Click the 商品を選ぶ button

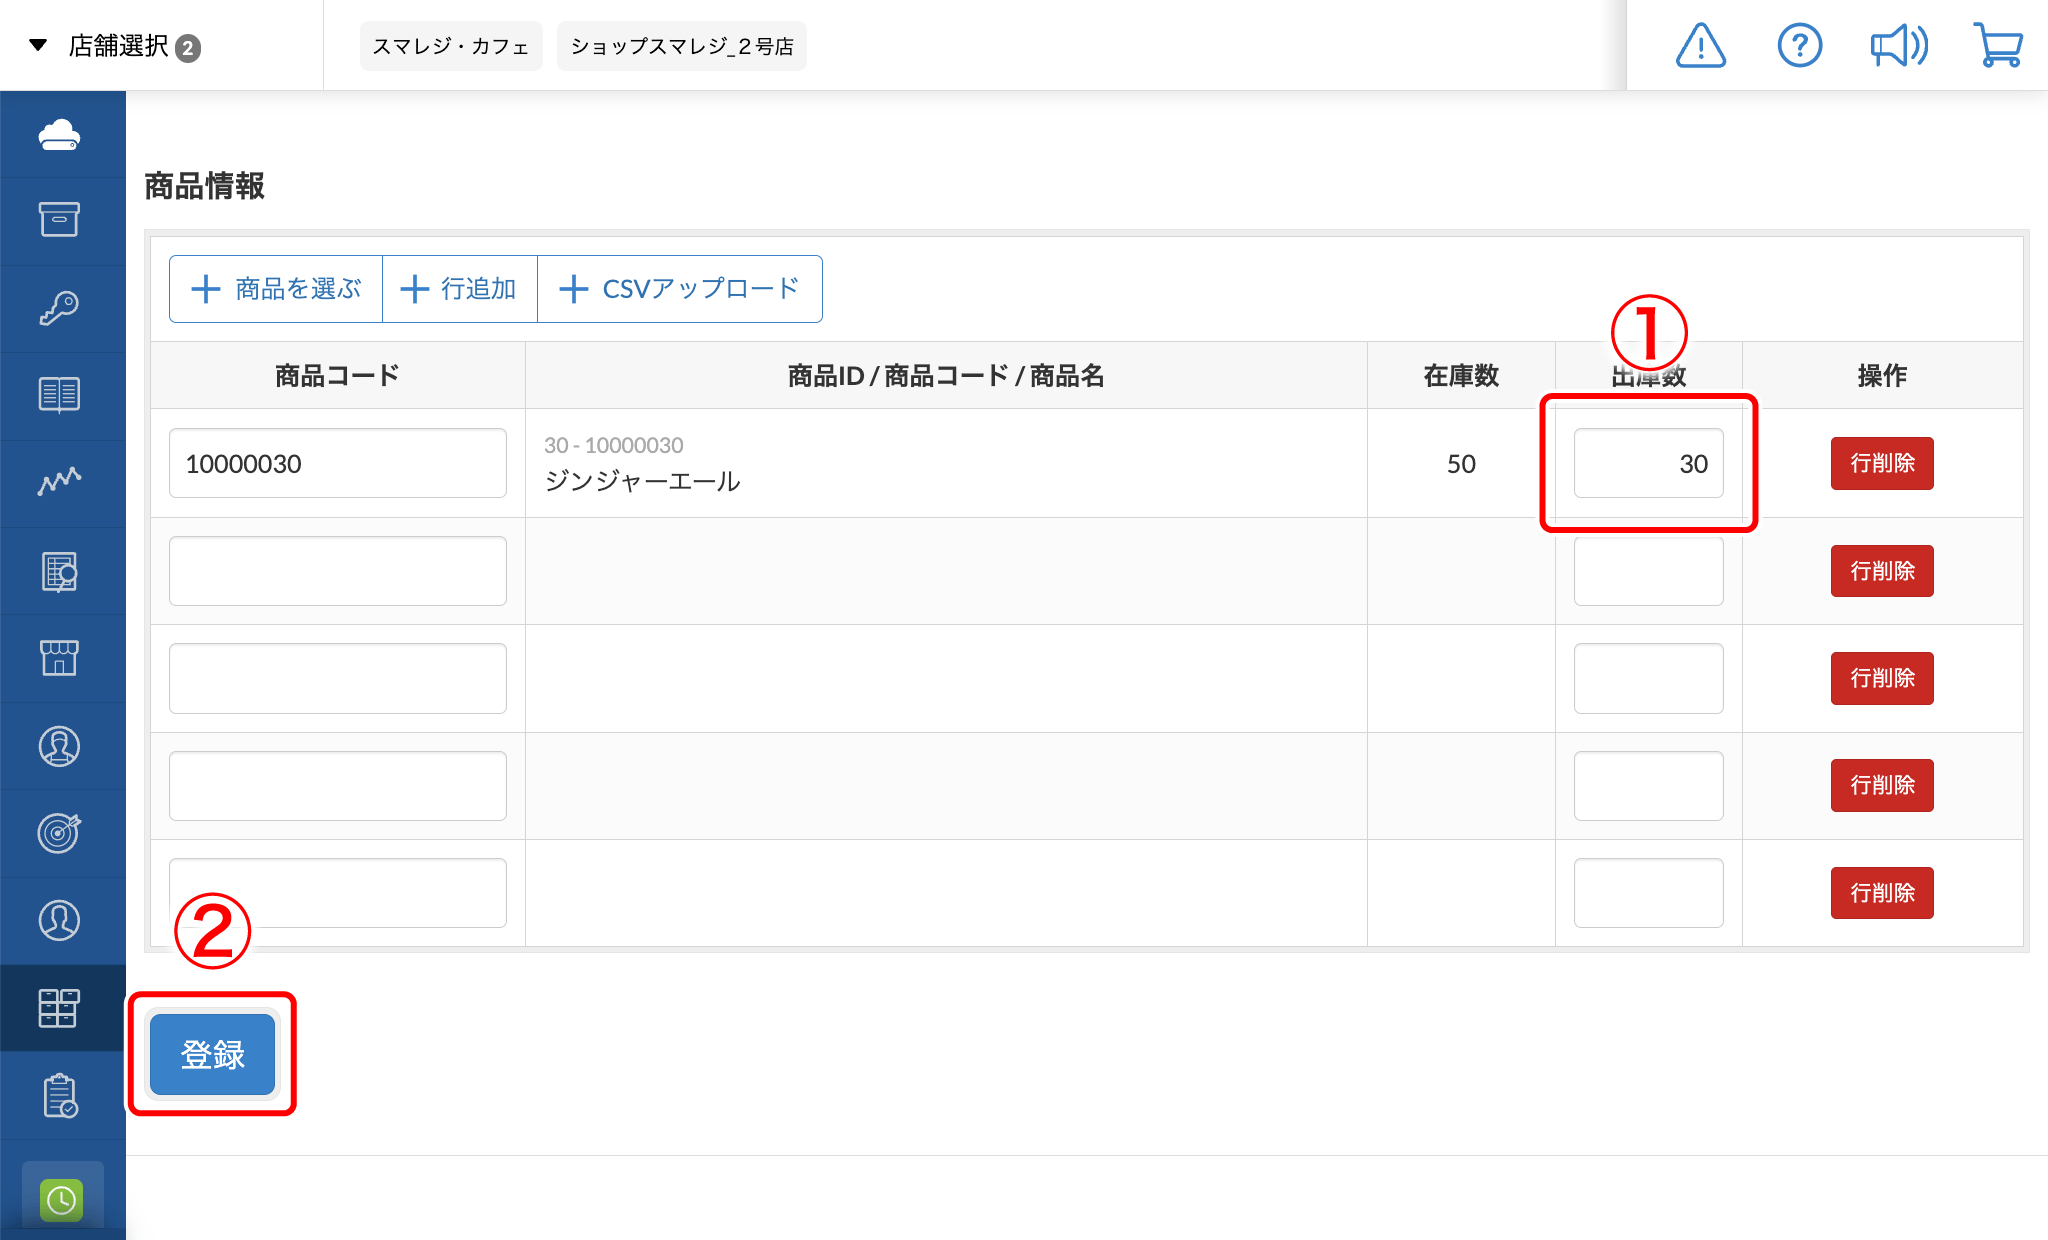(x=276, y=289)
